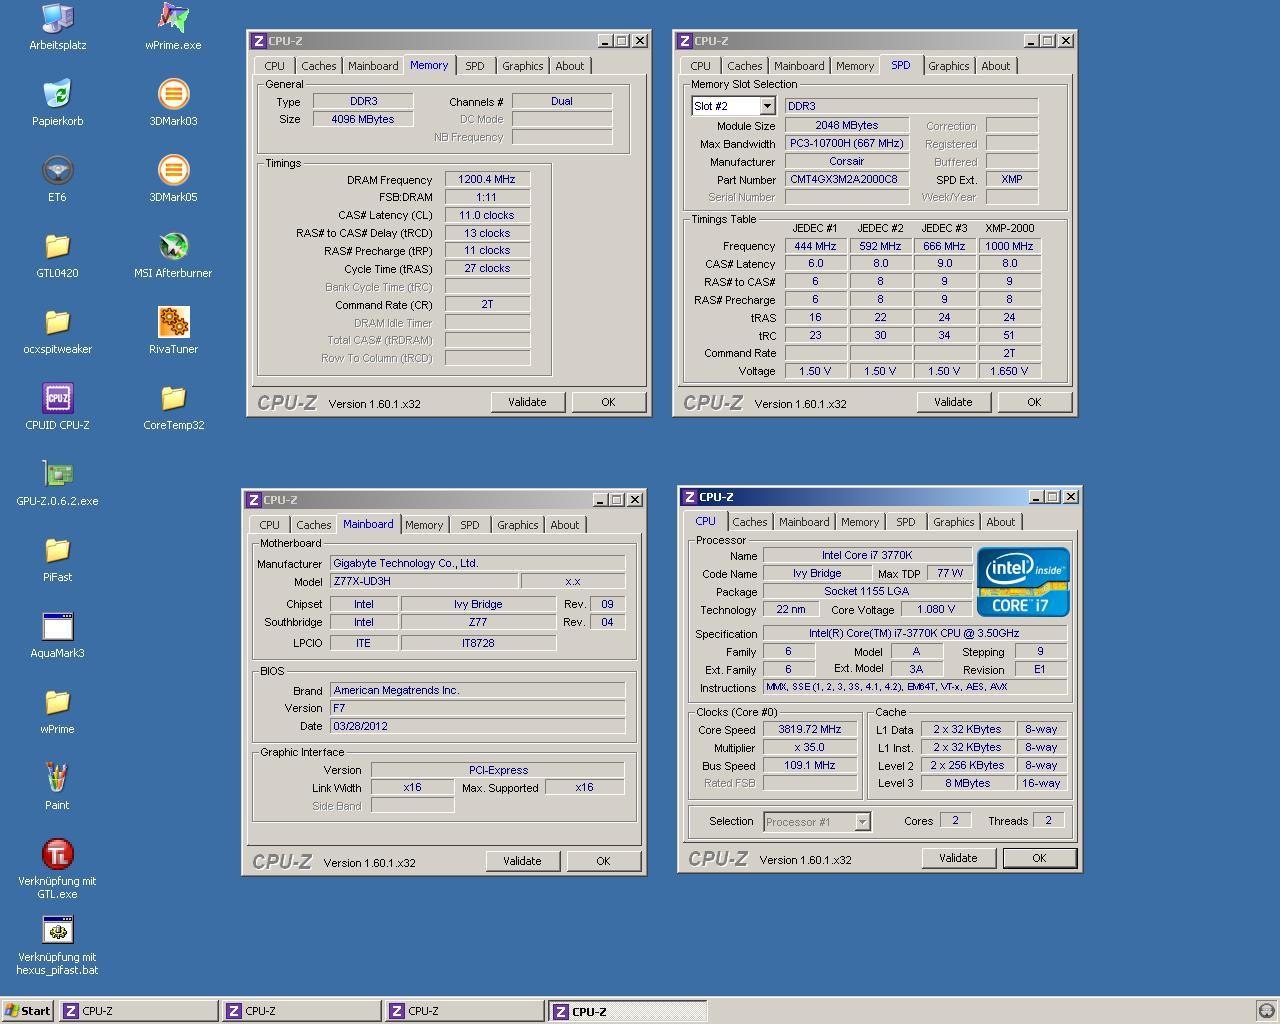Open About tab in SPD window
The width and height of the screenshot is (1280, 1024).
pos(995,66)
